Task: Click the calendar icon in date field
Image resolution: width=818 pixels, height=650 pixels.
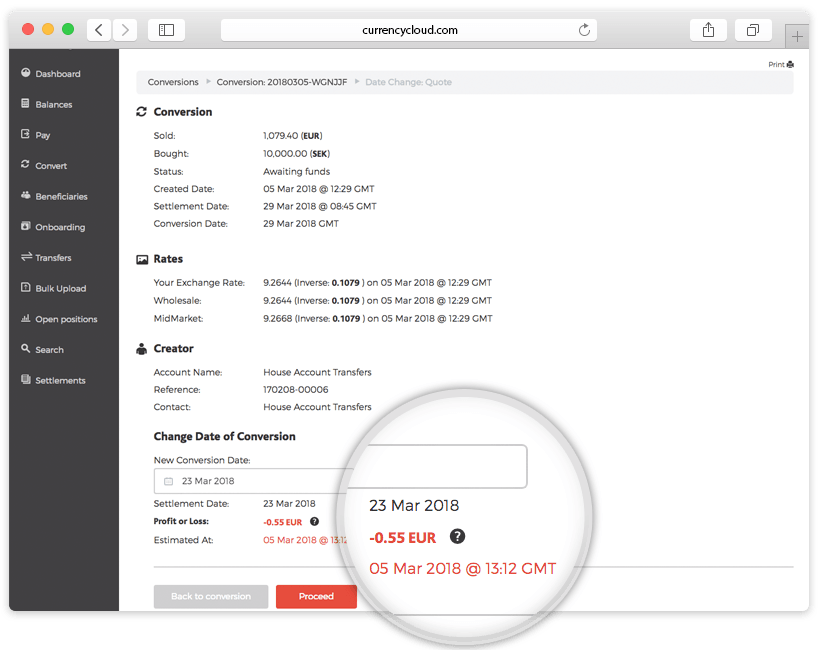Action: coord(169,481)
